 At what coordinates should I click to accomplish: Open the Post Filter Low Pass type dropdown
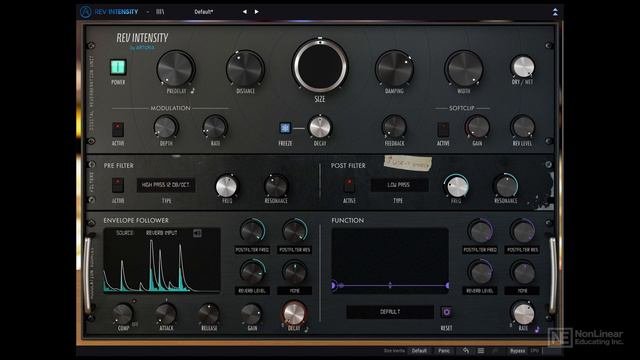[399, 185]
